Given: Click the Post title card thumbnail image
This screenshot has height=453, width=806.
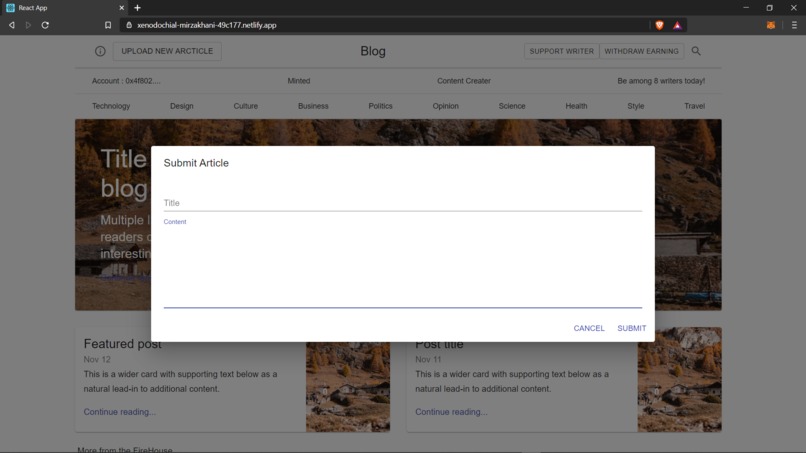Looking at the screenshot, I should (680, 379).
